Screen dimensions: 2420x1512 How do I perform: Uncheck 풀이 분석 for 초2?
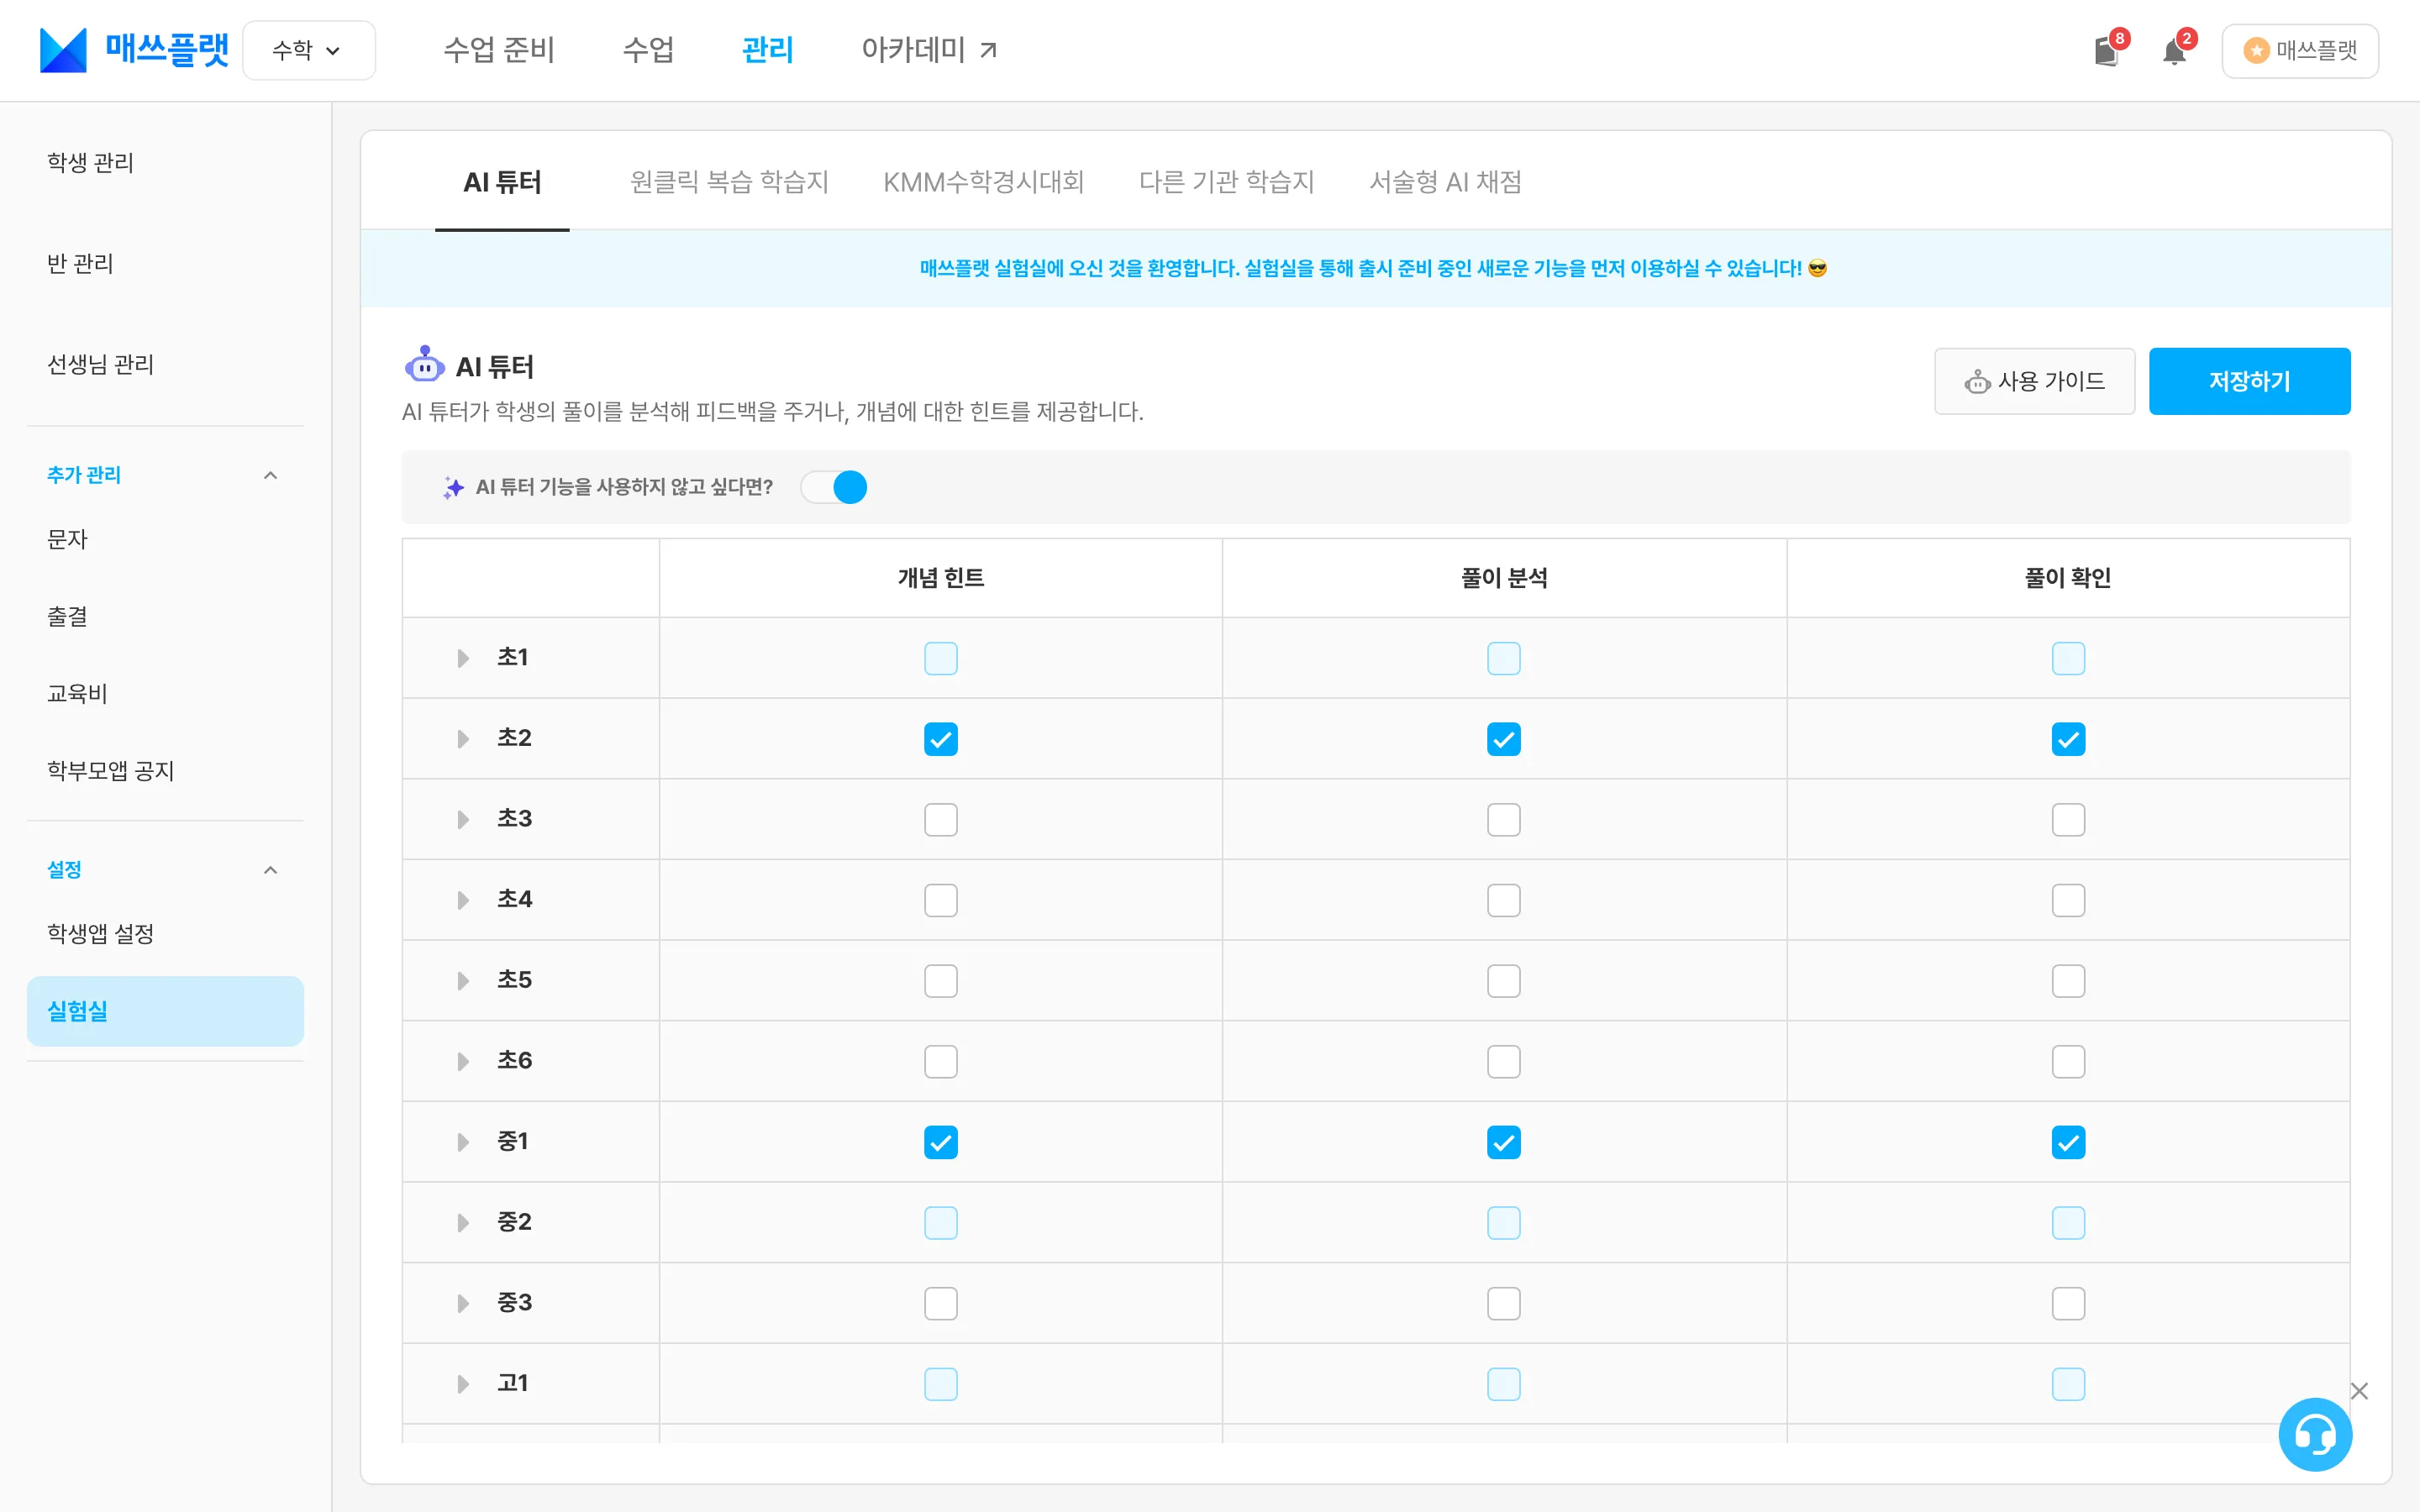[x=1504, y=739]
